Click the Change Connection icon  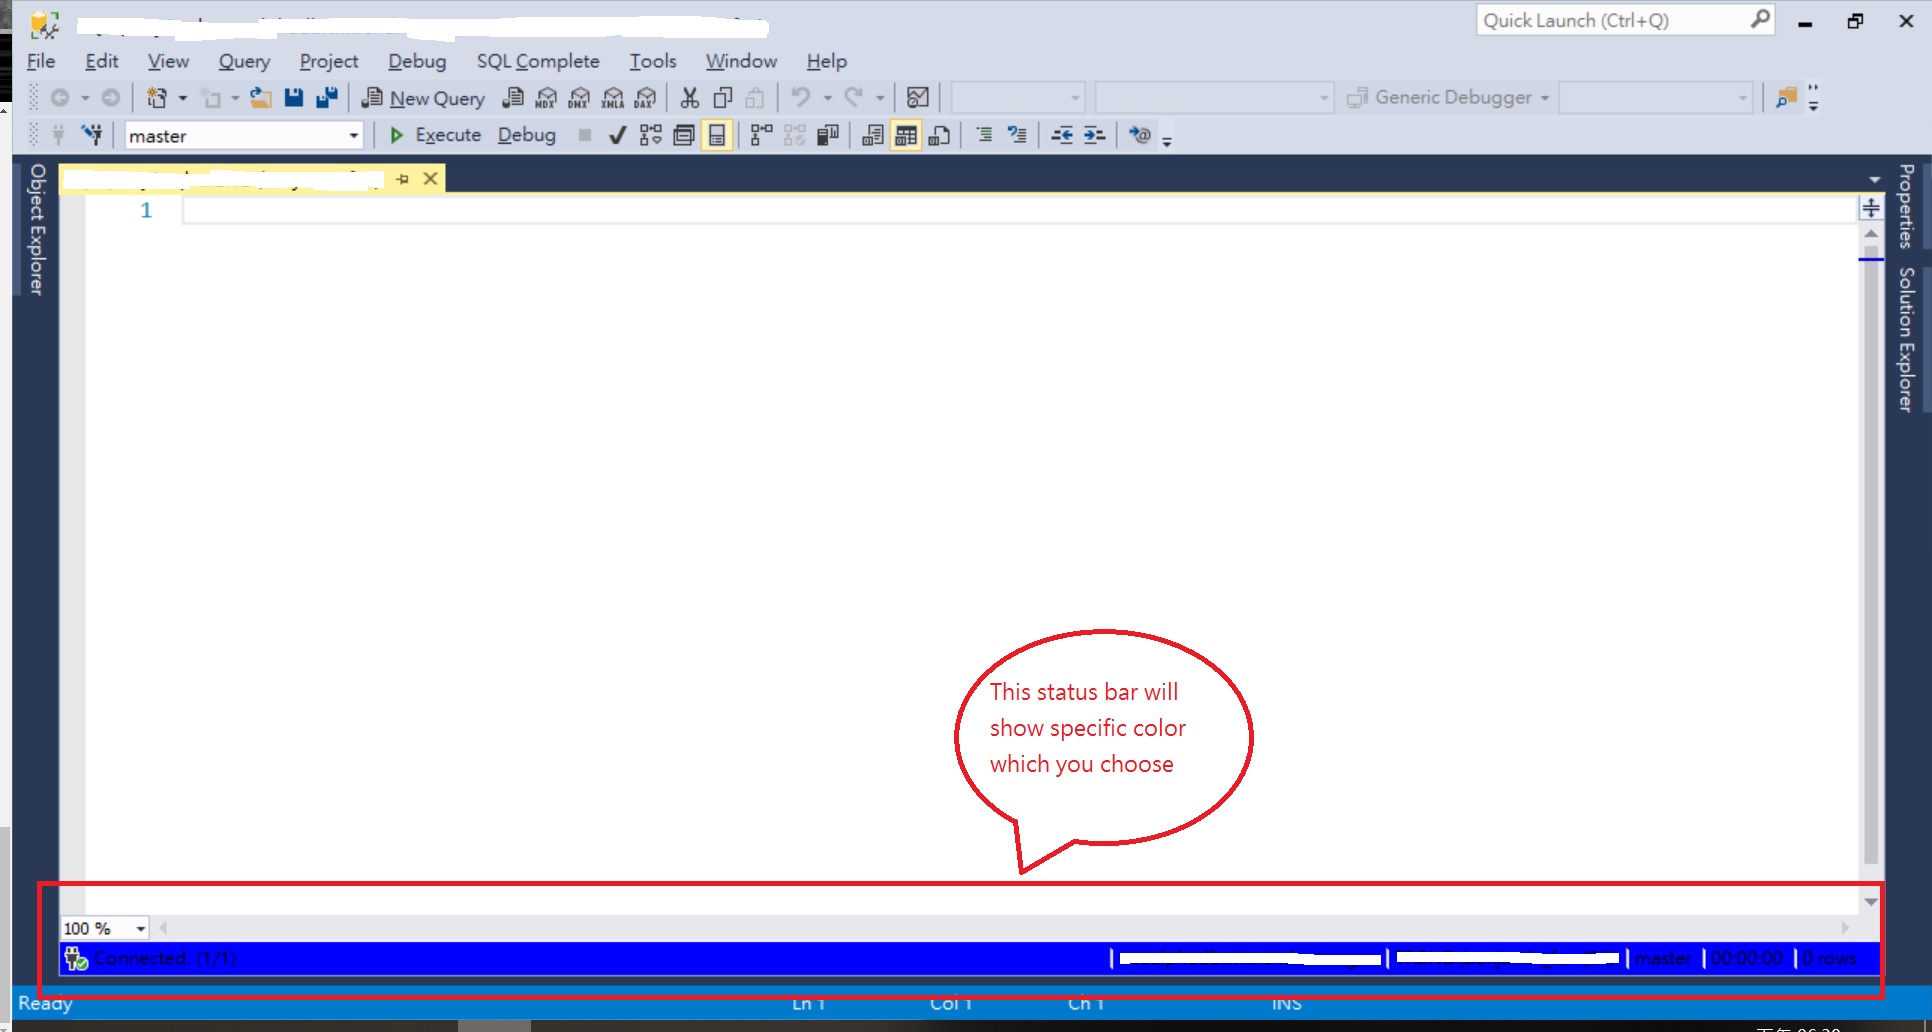pos(92,135)
